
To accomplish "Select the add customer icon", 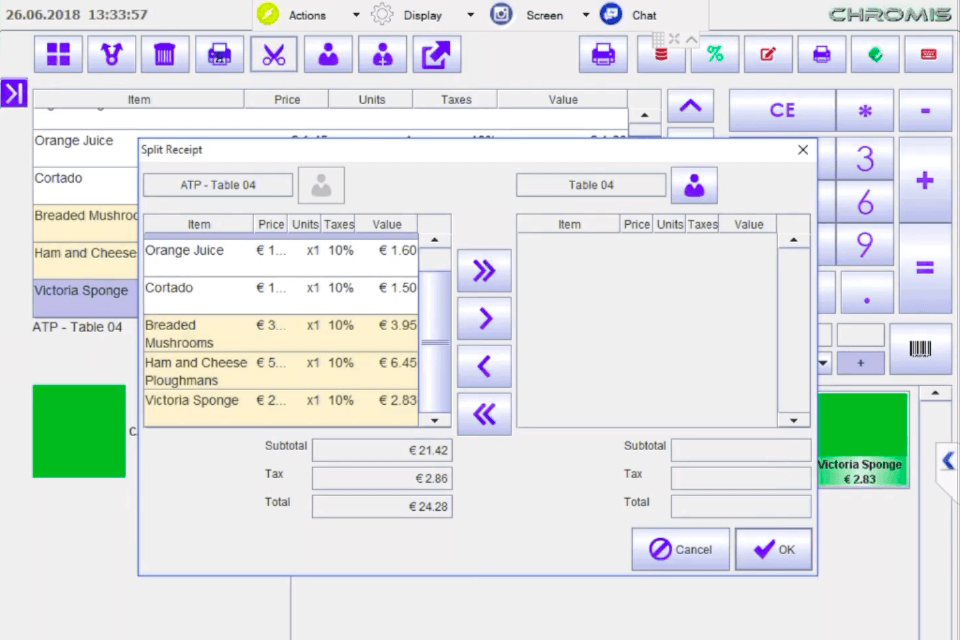I will 382,54.
